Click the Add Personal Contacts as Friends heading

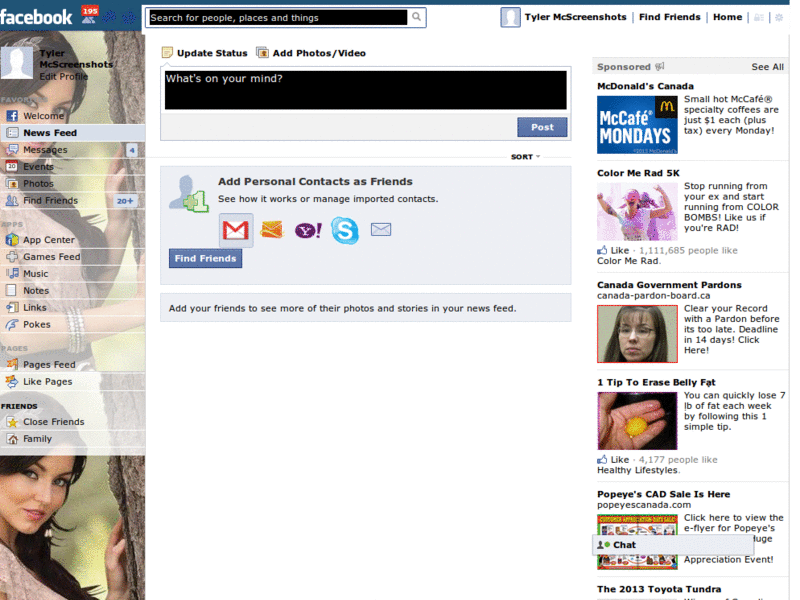[315, 182]
